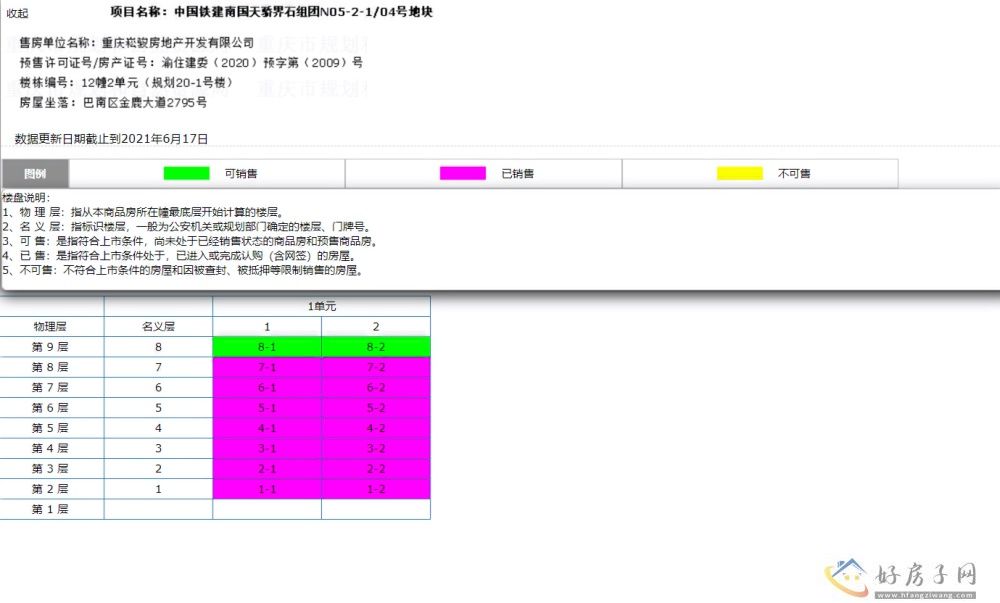This screenshot has width=1000, height=603.
Task: Click the yellow 不可售 legend swatch
Action: coord(739,173)
